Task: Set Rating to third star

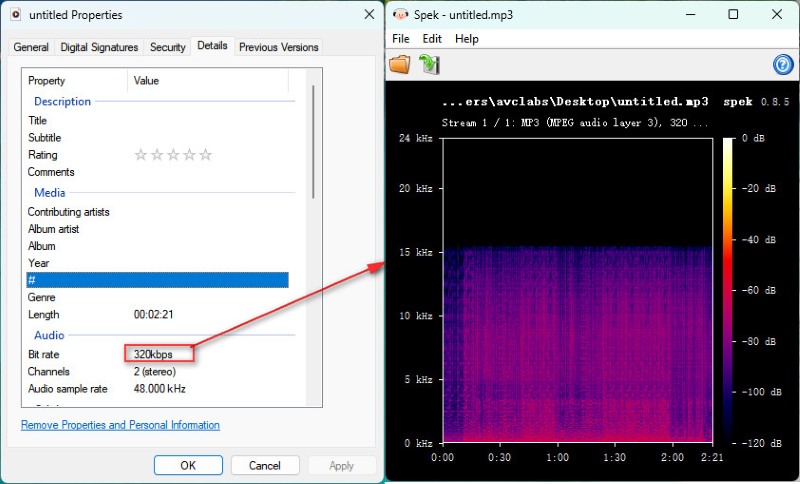Action: click(x=173, y=155)
